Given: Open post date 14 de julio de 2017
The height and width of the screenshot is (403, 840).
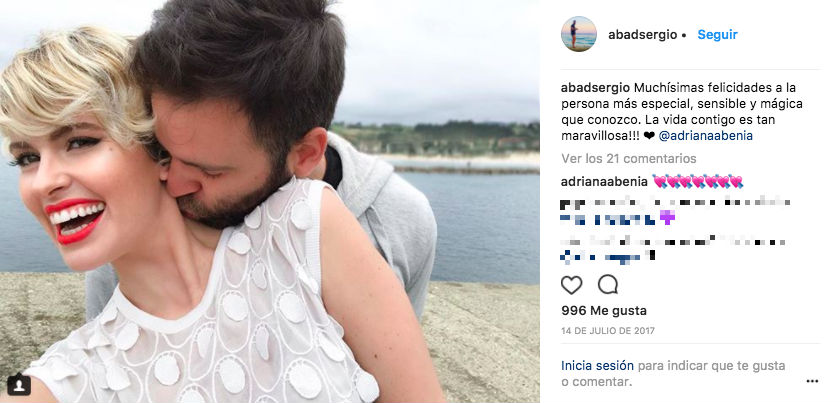Looking at the screenshot, I should pos(608,331).
